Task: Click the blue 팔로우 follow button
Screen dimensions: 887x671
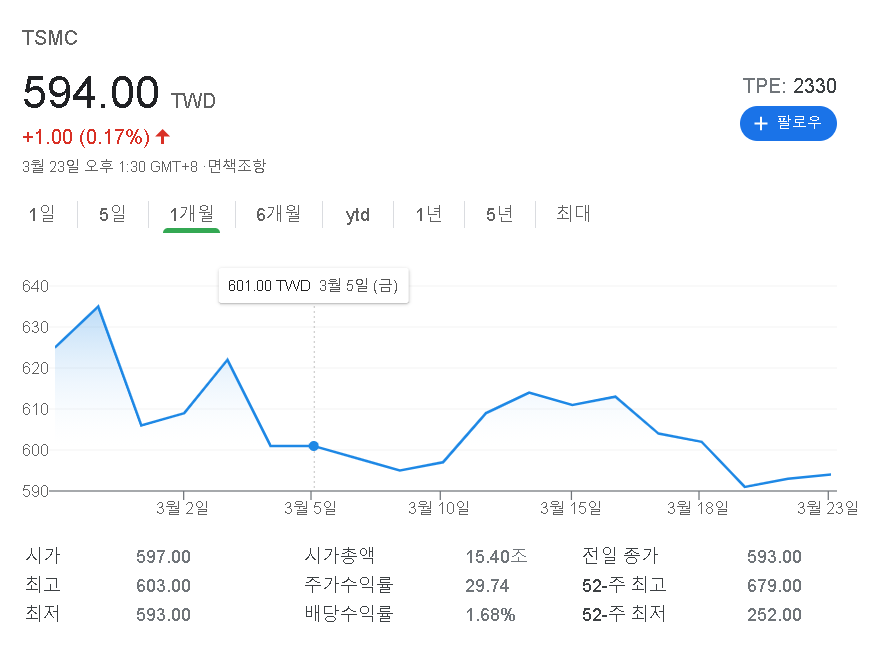Action: point(788,123)
